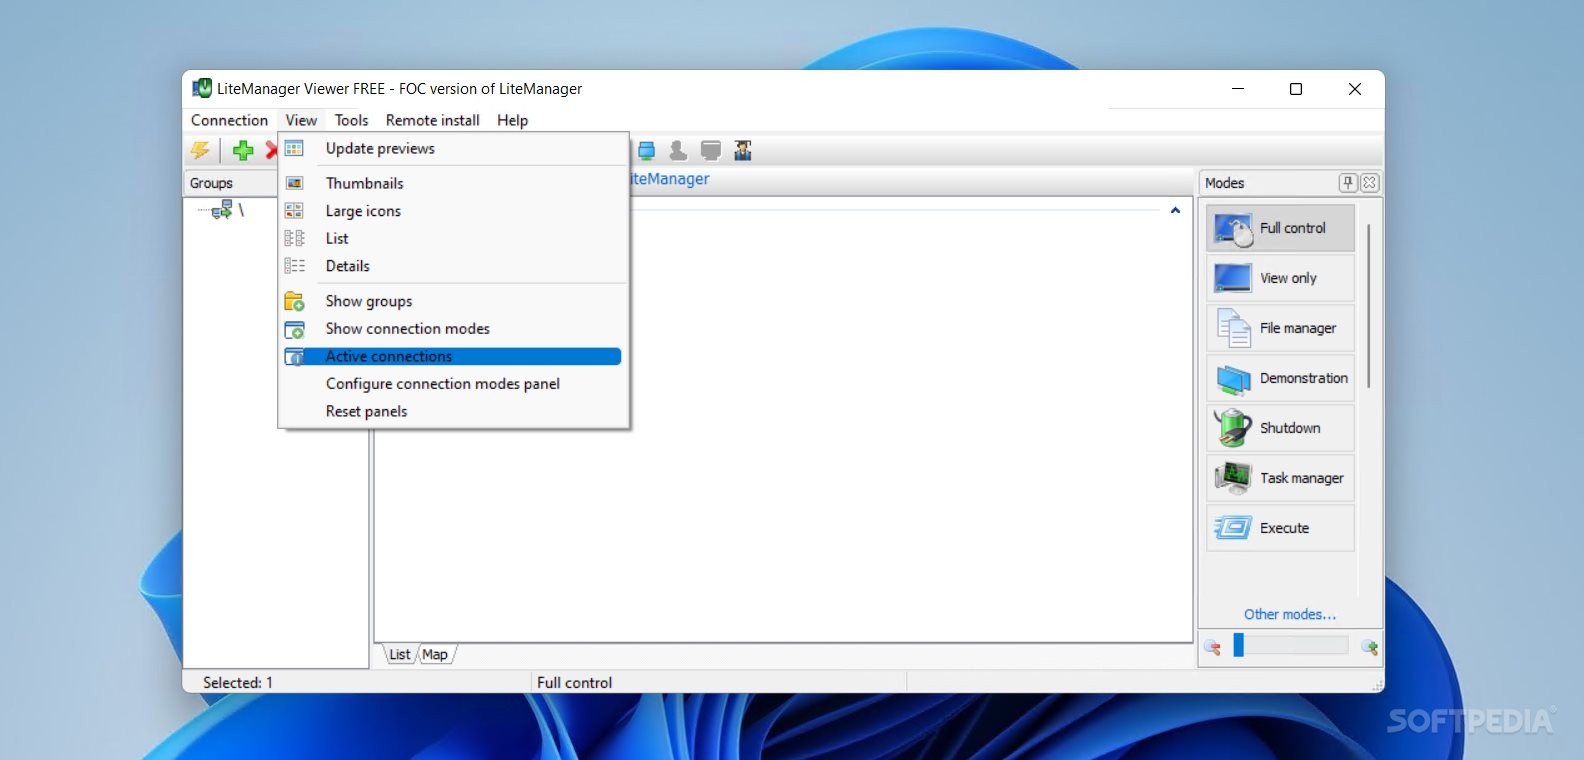Click the Modes panel vertical scrollbar
1584x760 pixels.
point(1368,306)
